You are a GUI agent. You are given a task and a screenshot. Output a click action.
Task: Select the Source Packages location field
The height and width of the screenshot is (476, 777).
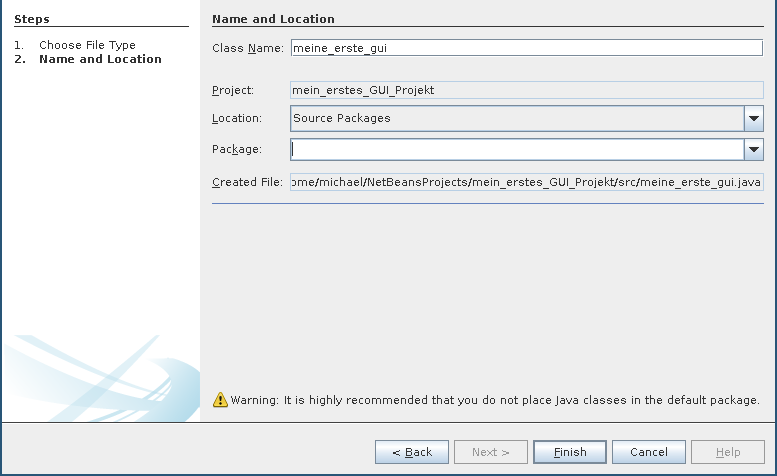[516, 119]
